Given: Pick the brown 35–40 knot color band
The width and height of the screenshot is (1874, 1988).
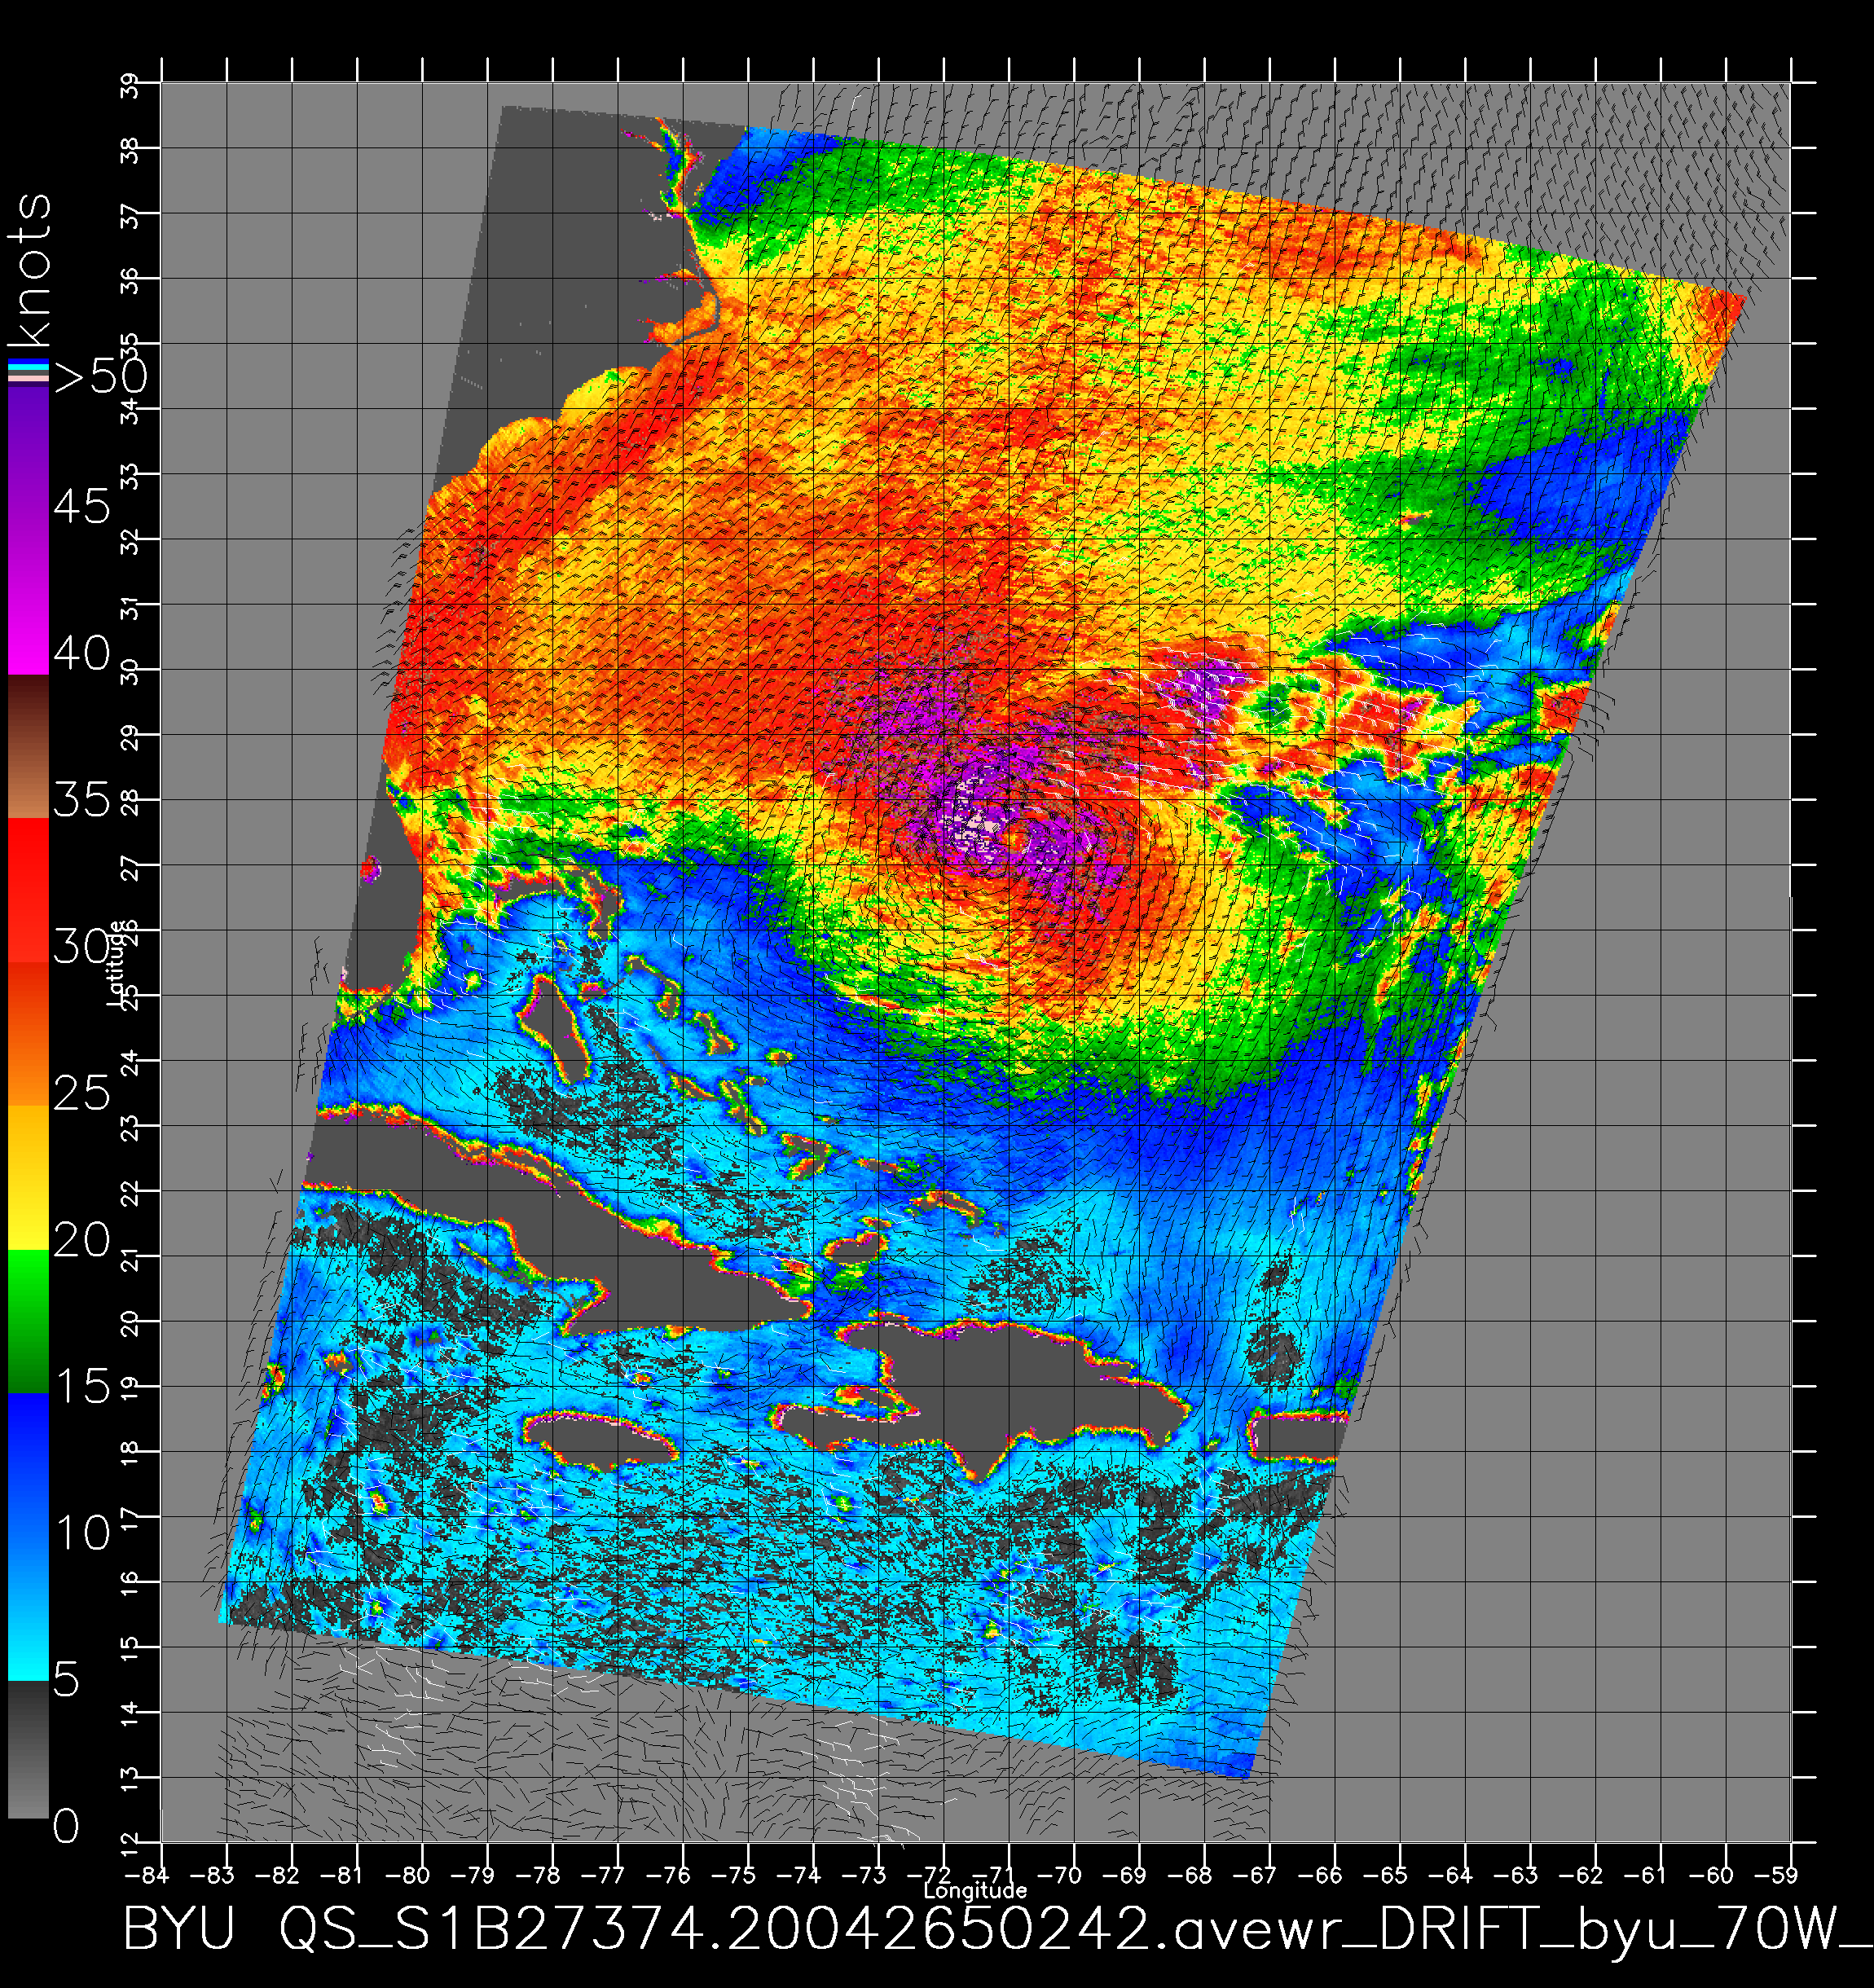Looking at the screenshot, I should click(28, 747).
